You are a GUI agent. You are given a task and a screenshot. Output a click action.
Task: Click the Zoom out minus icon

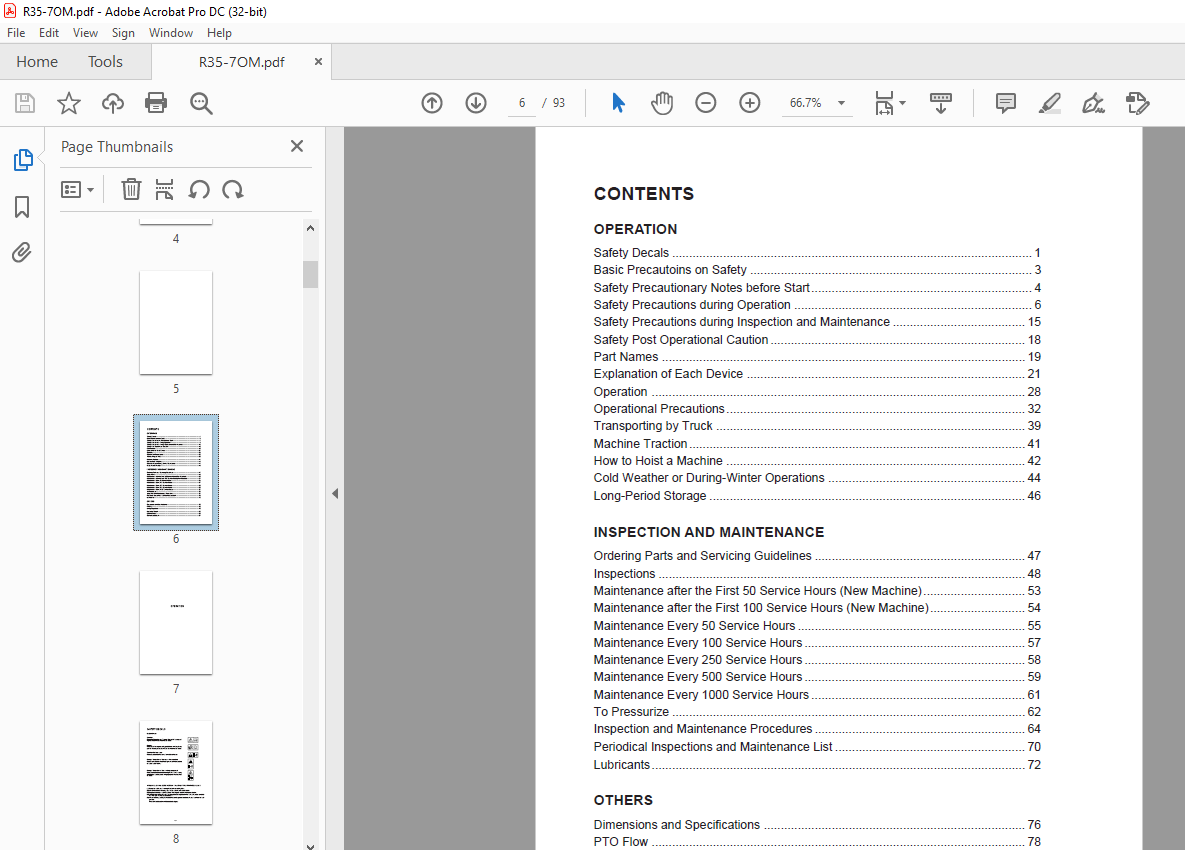[x=706, y=103]
